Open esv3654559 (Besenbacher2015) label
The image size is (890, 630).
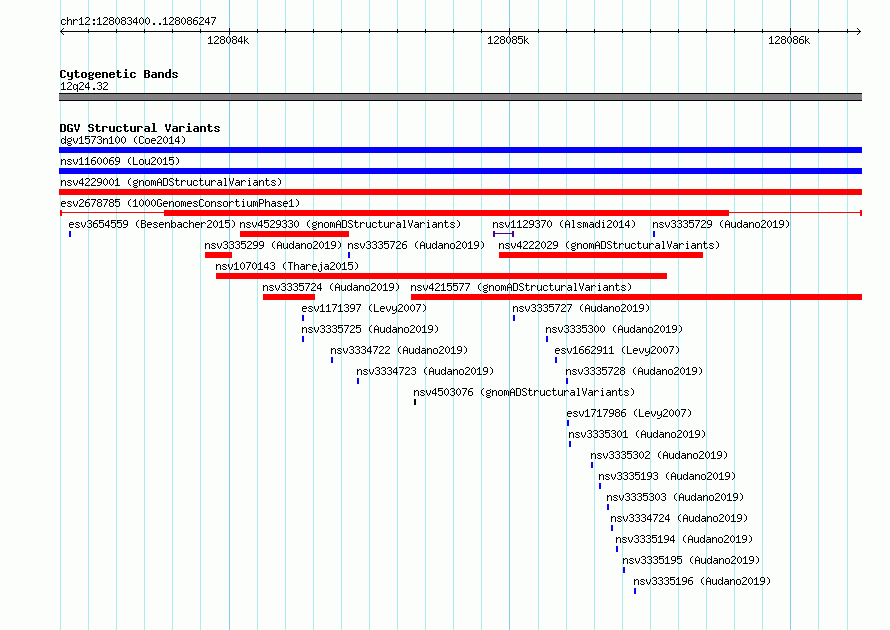pyautogui.click(x=152, y=224)
